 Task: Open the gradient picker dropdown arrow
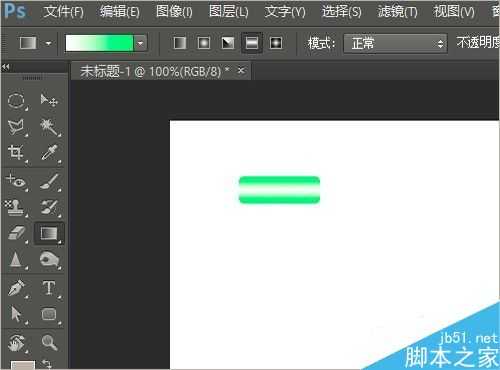click(x=141, y=43)
